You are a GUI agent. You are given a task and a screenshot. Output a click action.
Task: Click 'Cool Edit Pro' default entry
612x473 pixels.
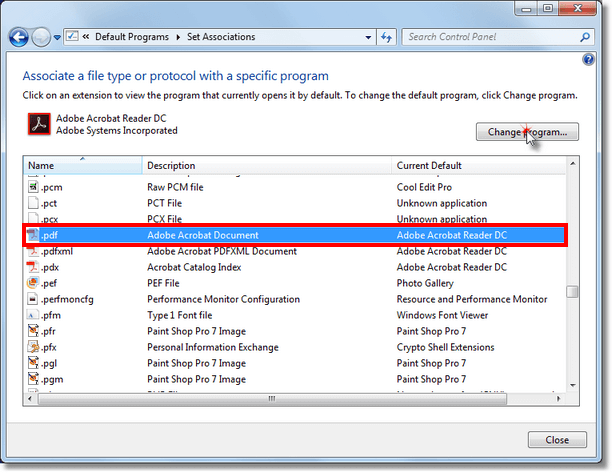click(424, 187)
